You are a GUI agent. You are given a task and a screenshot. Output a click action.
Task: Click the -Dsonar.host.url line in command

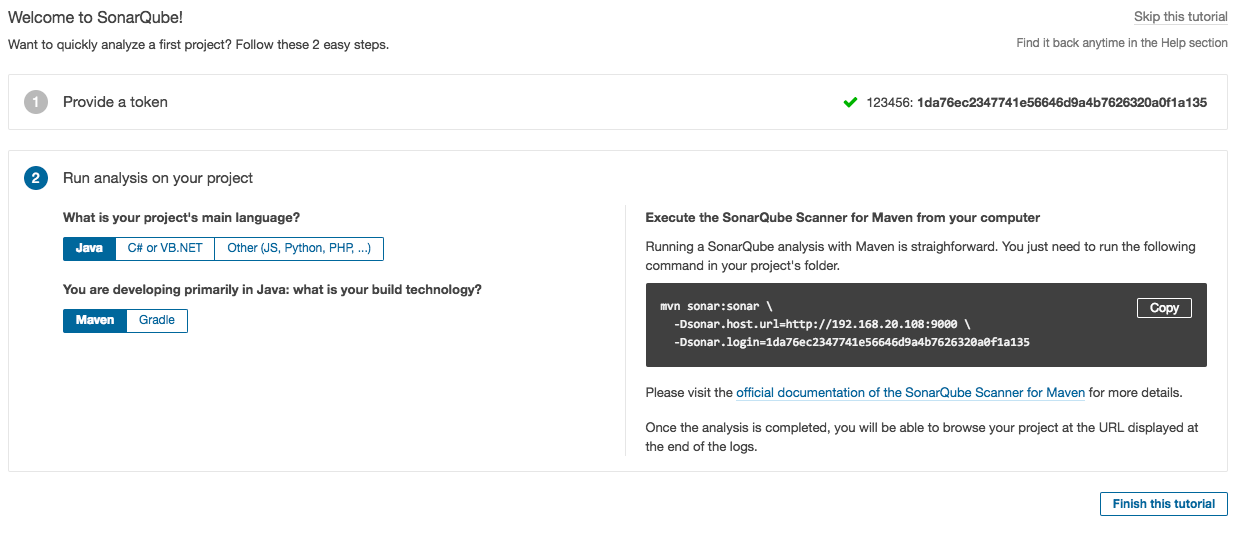coord(822,324)
